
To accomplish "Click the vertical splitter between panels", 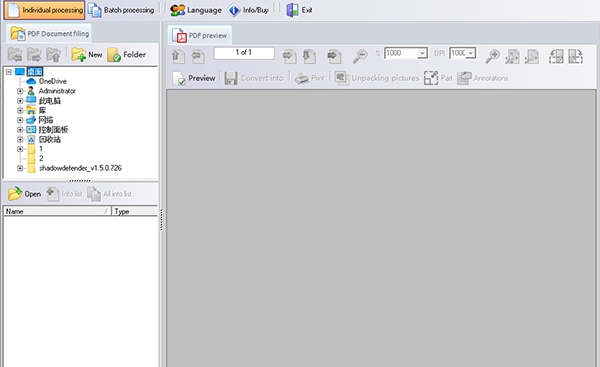I will point(161,220).
